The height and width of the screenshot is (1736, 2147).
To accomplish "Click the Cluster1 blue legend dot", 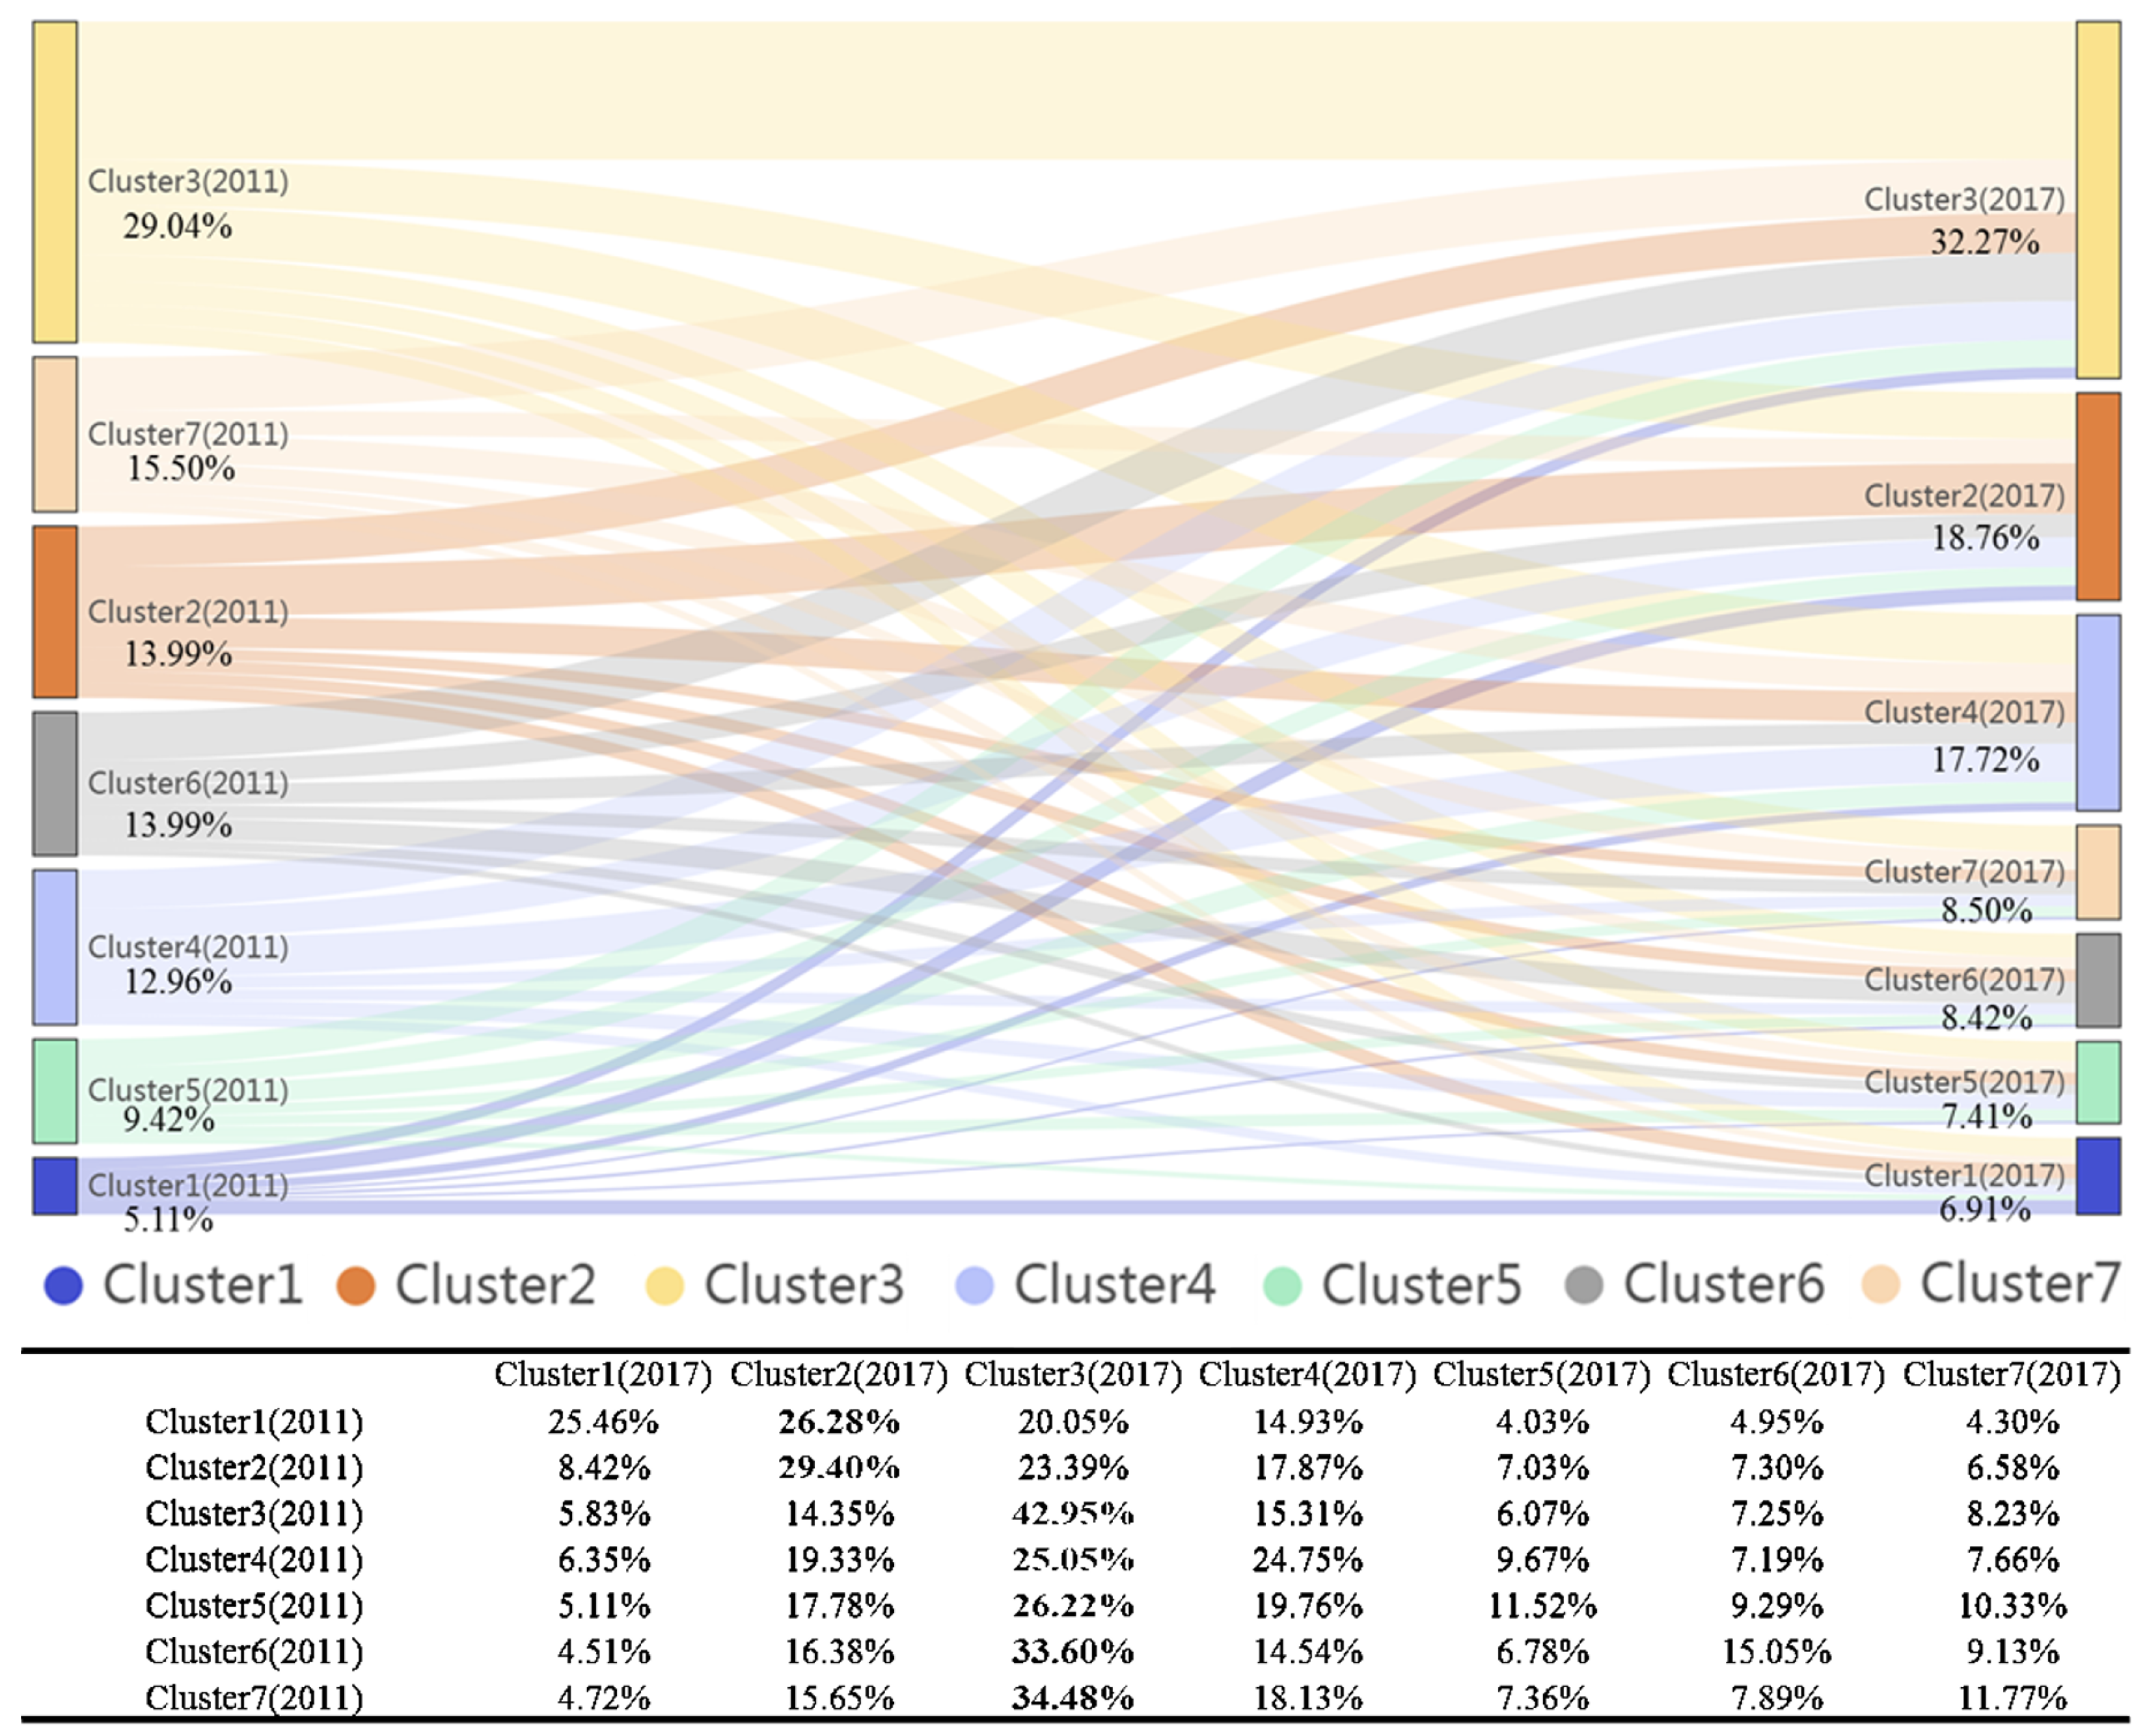I will (x=63, y=1285).
